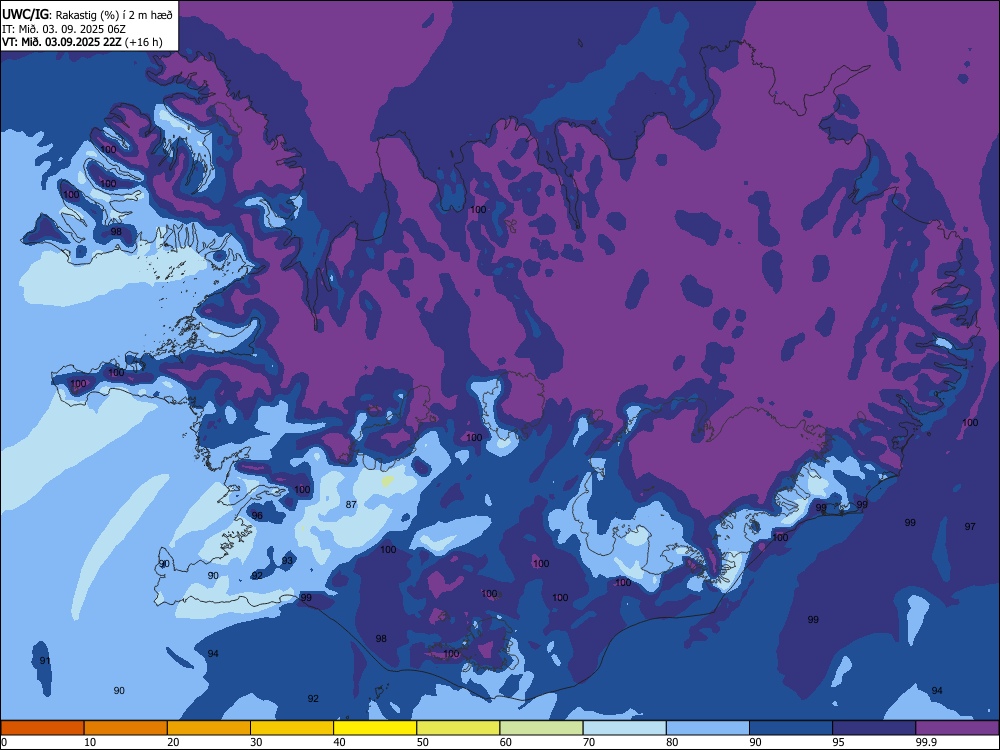Viewport: 1000px width, 750px height.
Task: Click the legend label '40'
Action: pyautogui.click(x=339, y=742)
